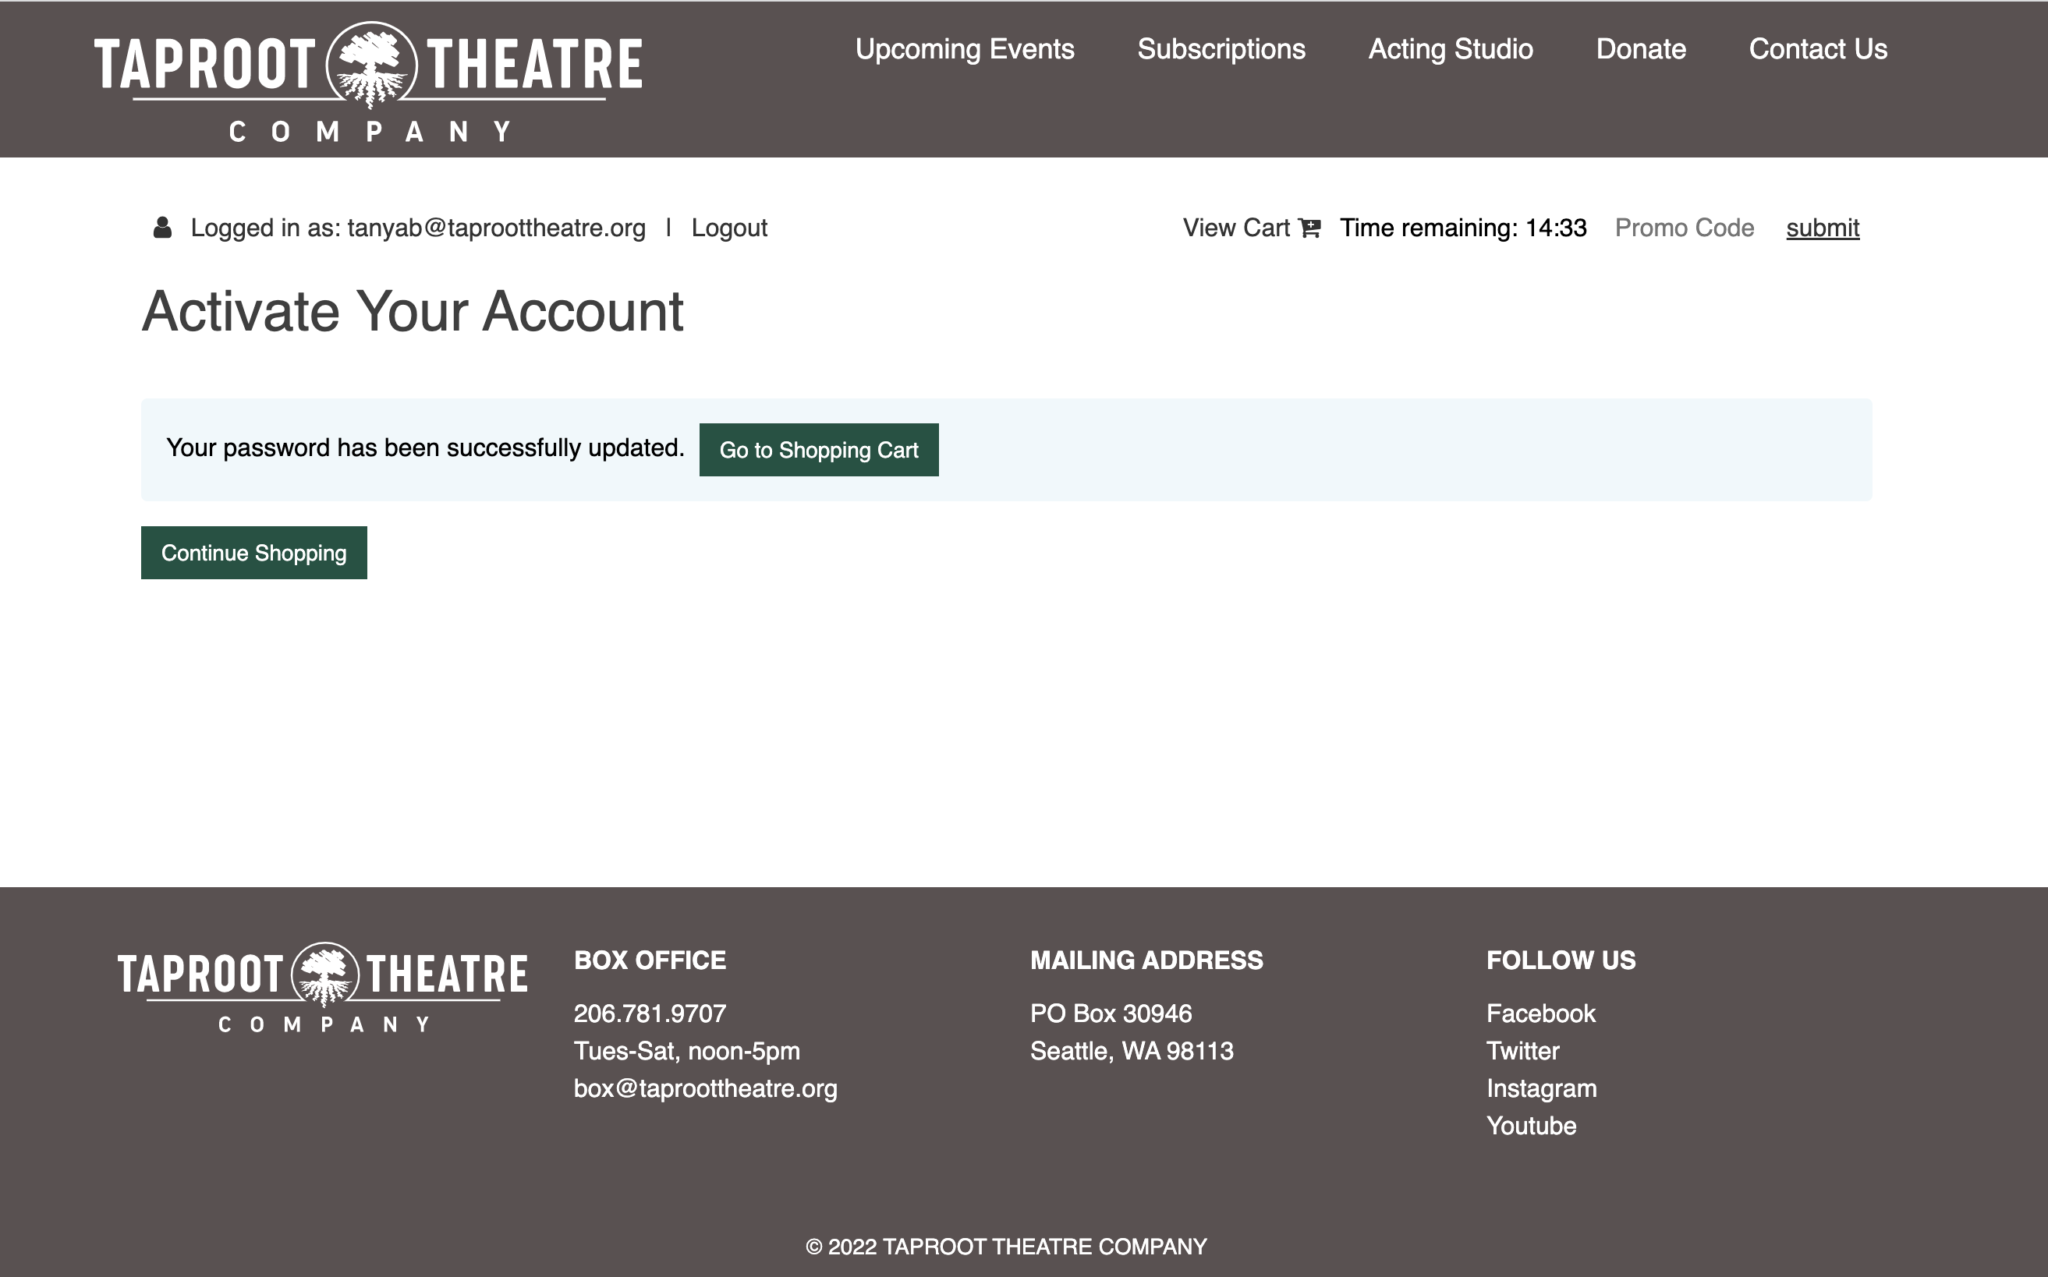Open the Twitter link
The width and height of the screenshot is (2048, 1277).
(x=1522, y=1051)
